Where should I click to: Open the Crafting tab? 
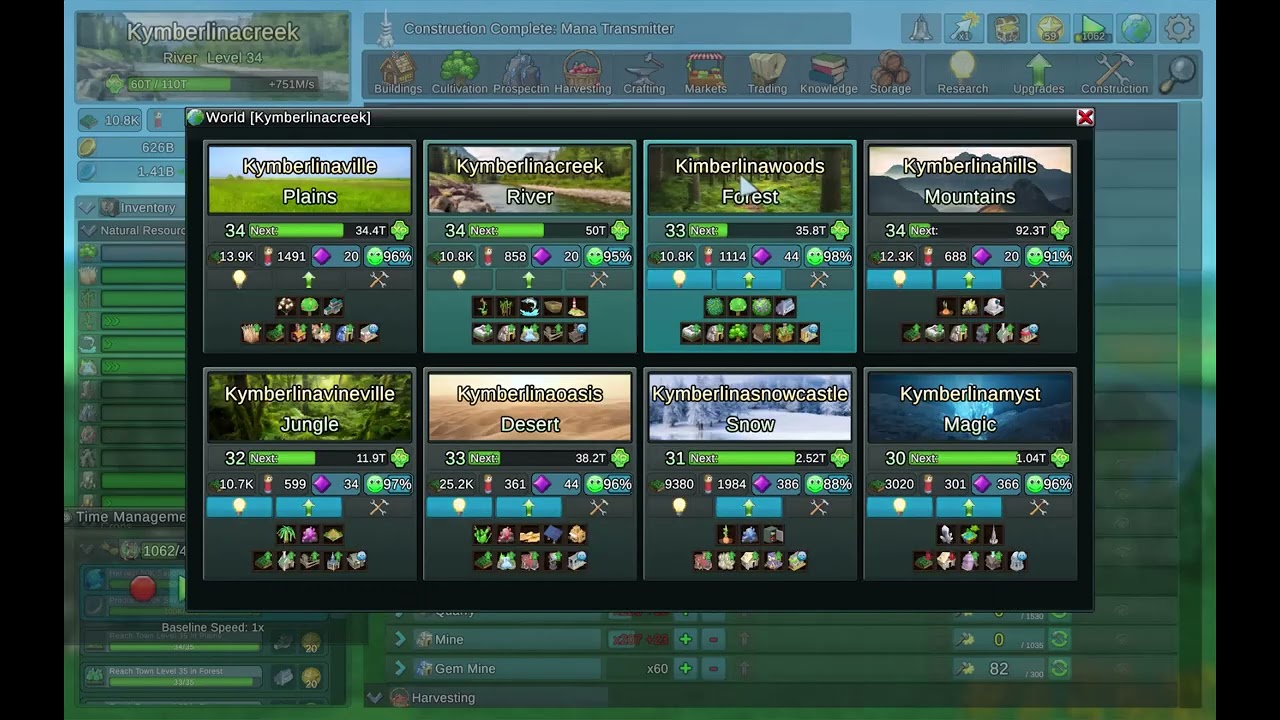click(x=644, y=73)
